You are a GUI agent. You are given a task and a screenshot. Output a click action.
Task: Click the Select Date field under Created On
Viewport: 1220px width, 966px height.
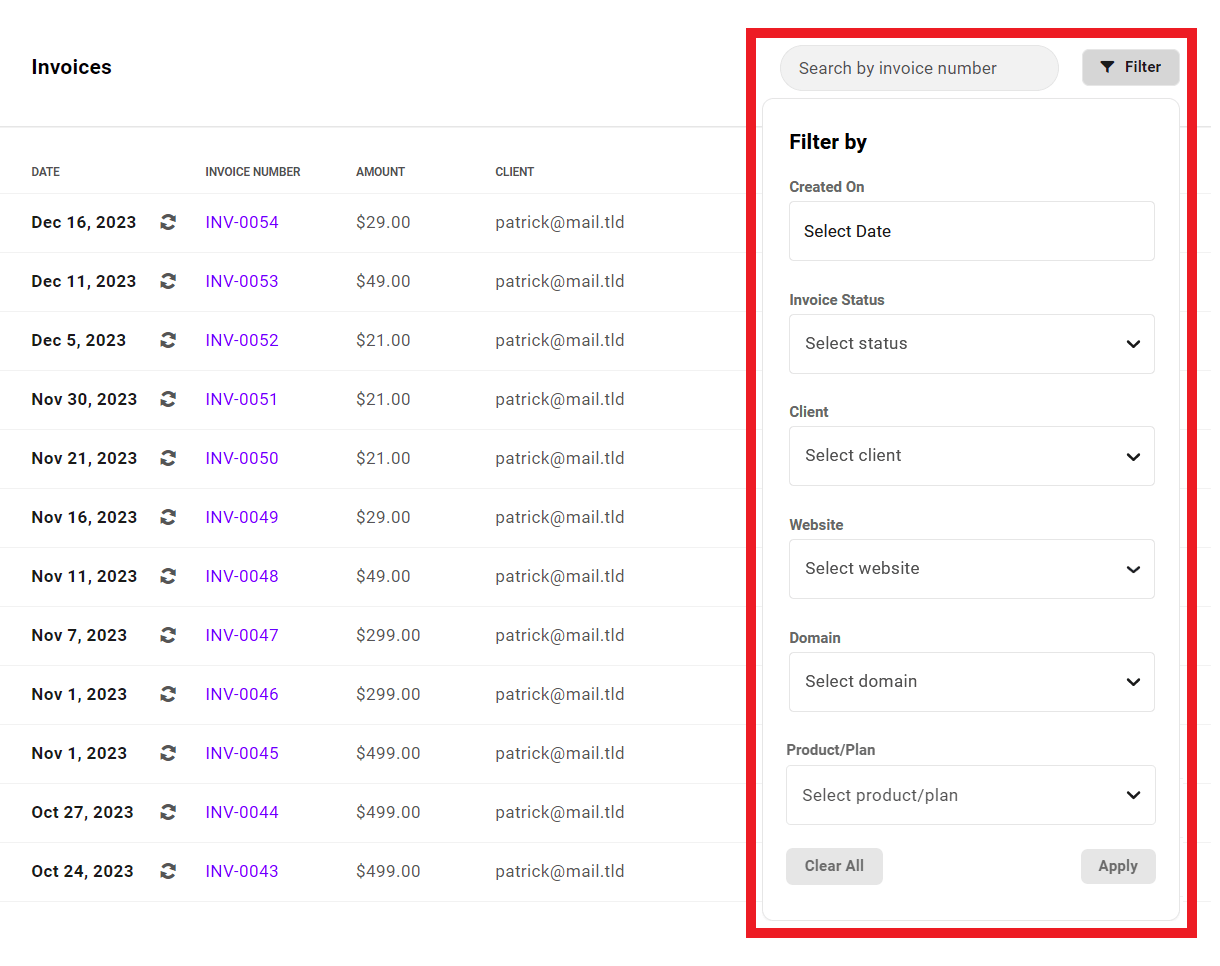tap(971, 231)
